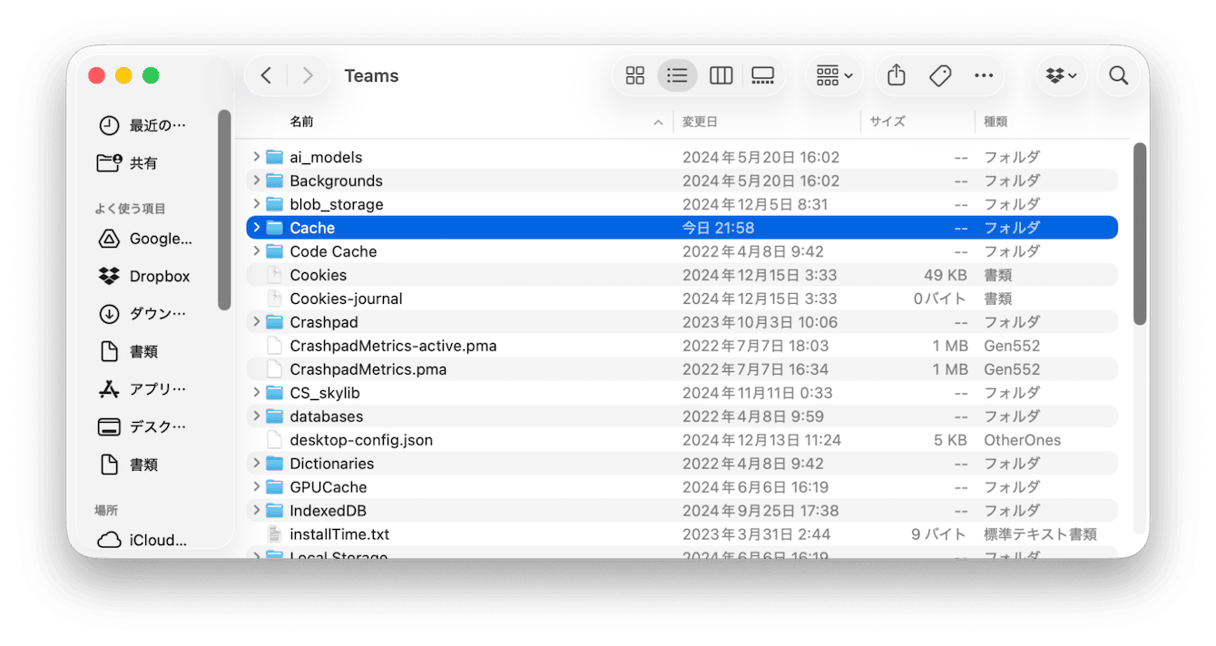The height and width of the screenshot is (646, 1216).
Task: Expand the selected Cache folder
Action: pos(257,228)
